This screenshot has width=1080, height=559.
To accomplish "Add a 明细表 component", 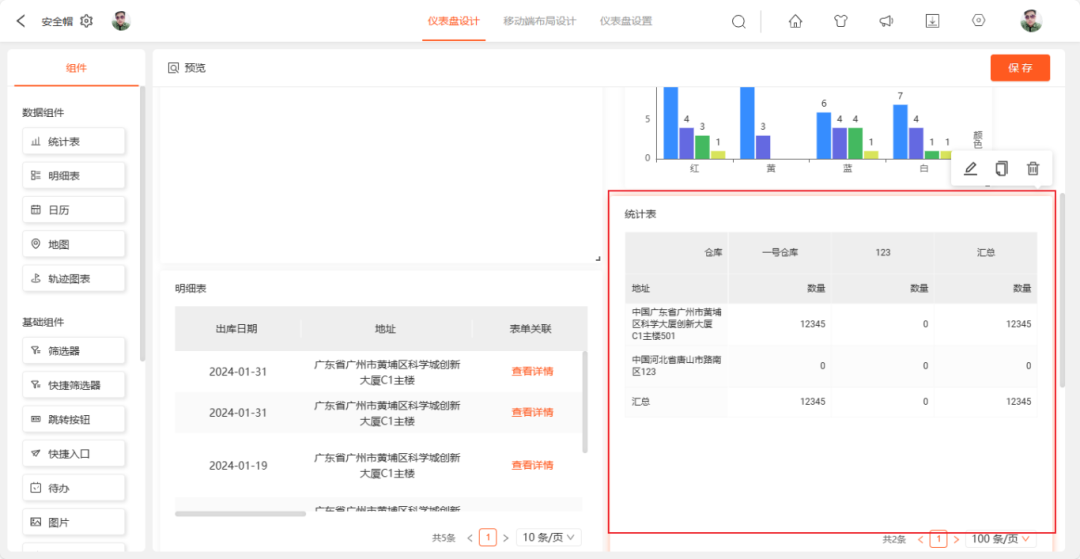I will tap(74, 176).
